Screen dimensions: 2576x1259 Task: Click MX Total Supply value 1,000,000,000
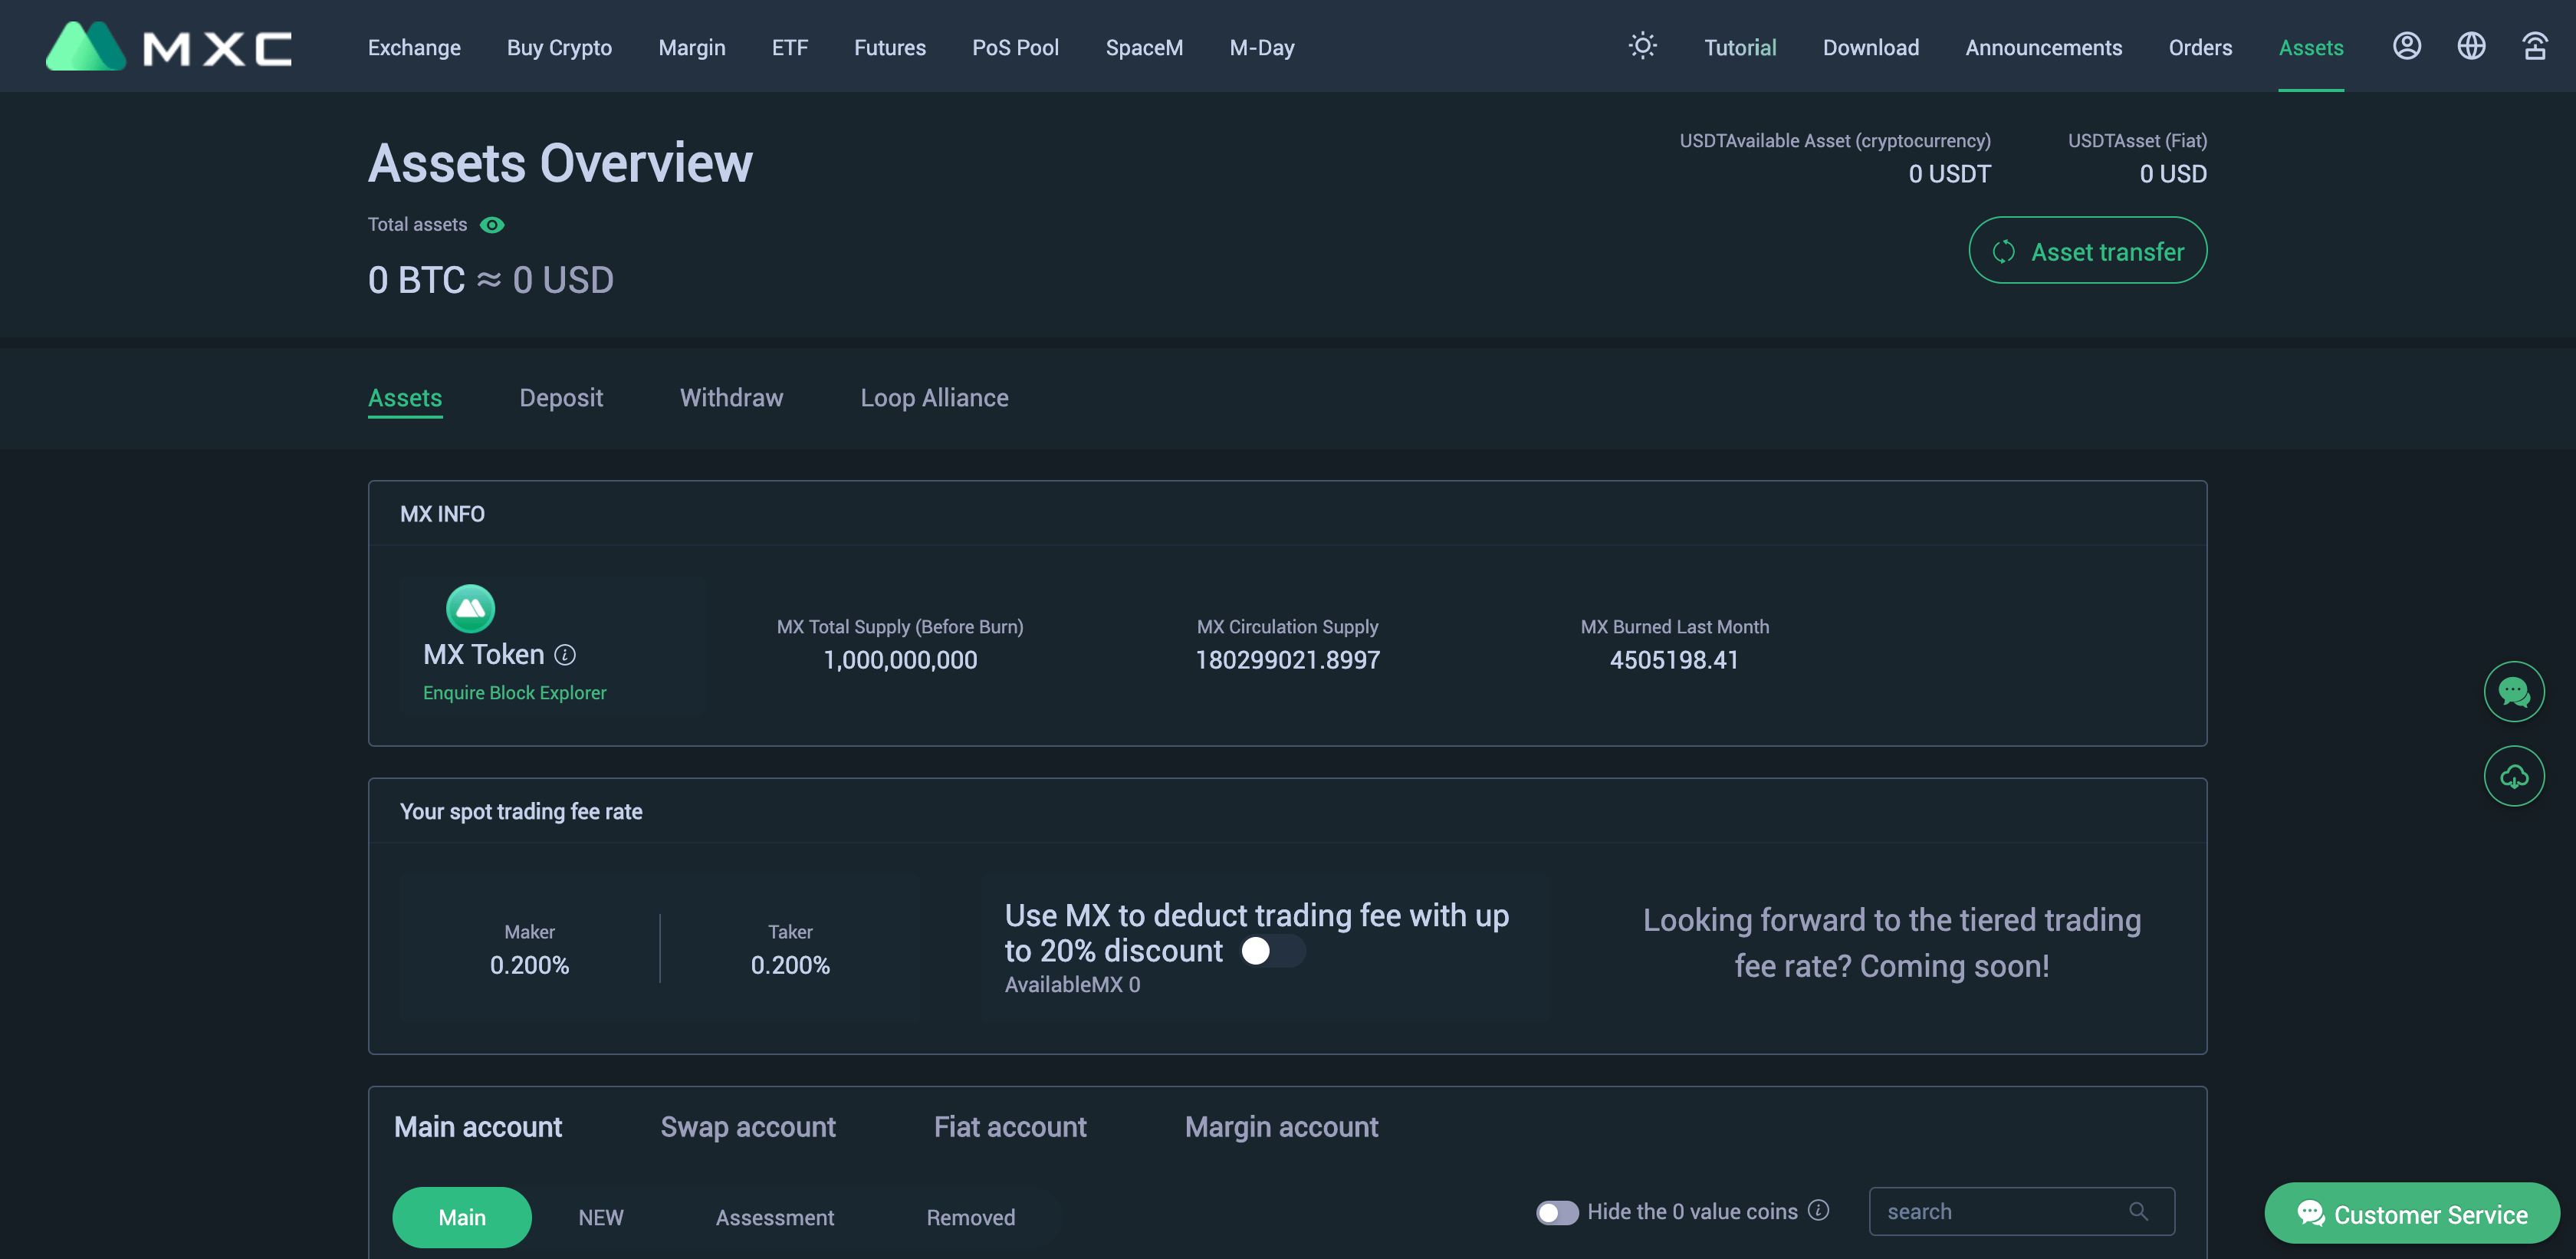click(899, 660)
